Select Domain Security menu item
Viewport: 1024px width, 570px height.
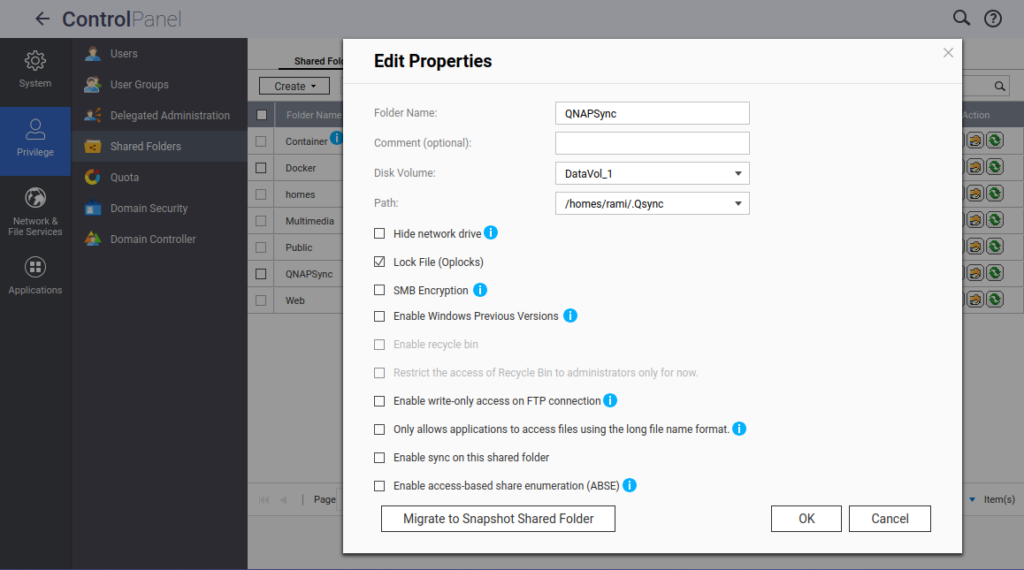click(148, 208)
